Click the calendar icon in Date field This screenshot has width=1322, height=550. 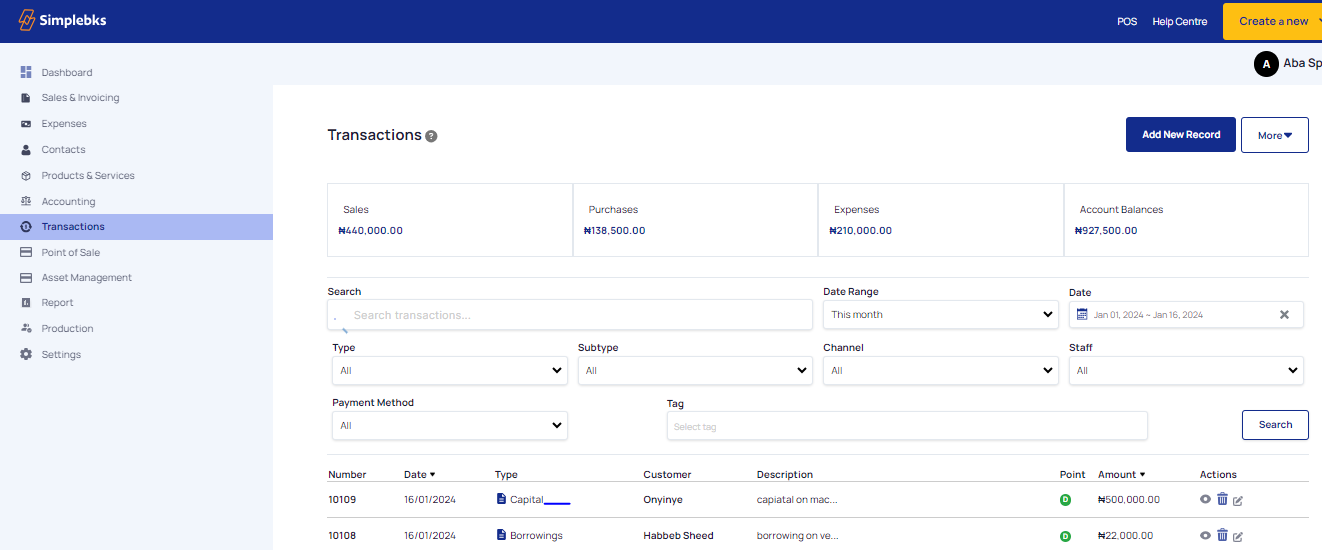tap(1081, 314)
